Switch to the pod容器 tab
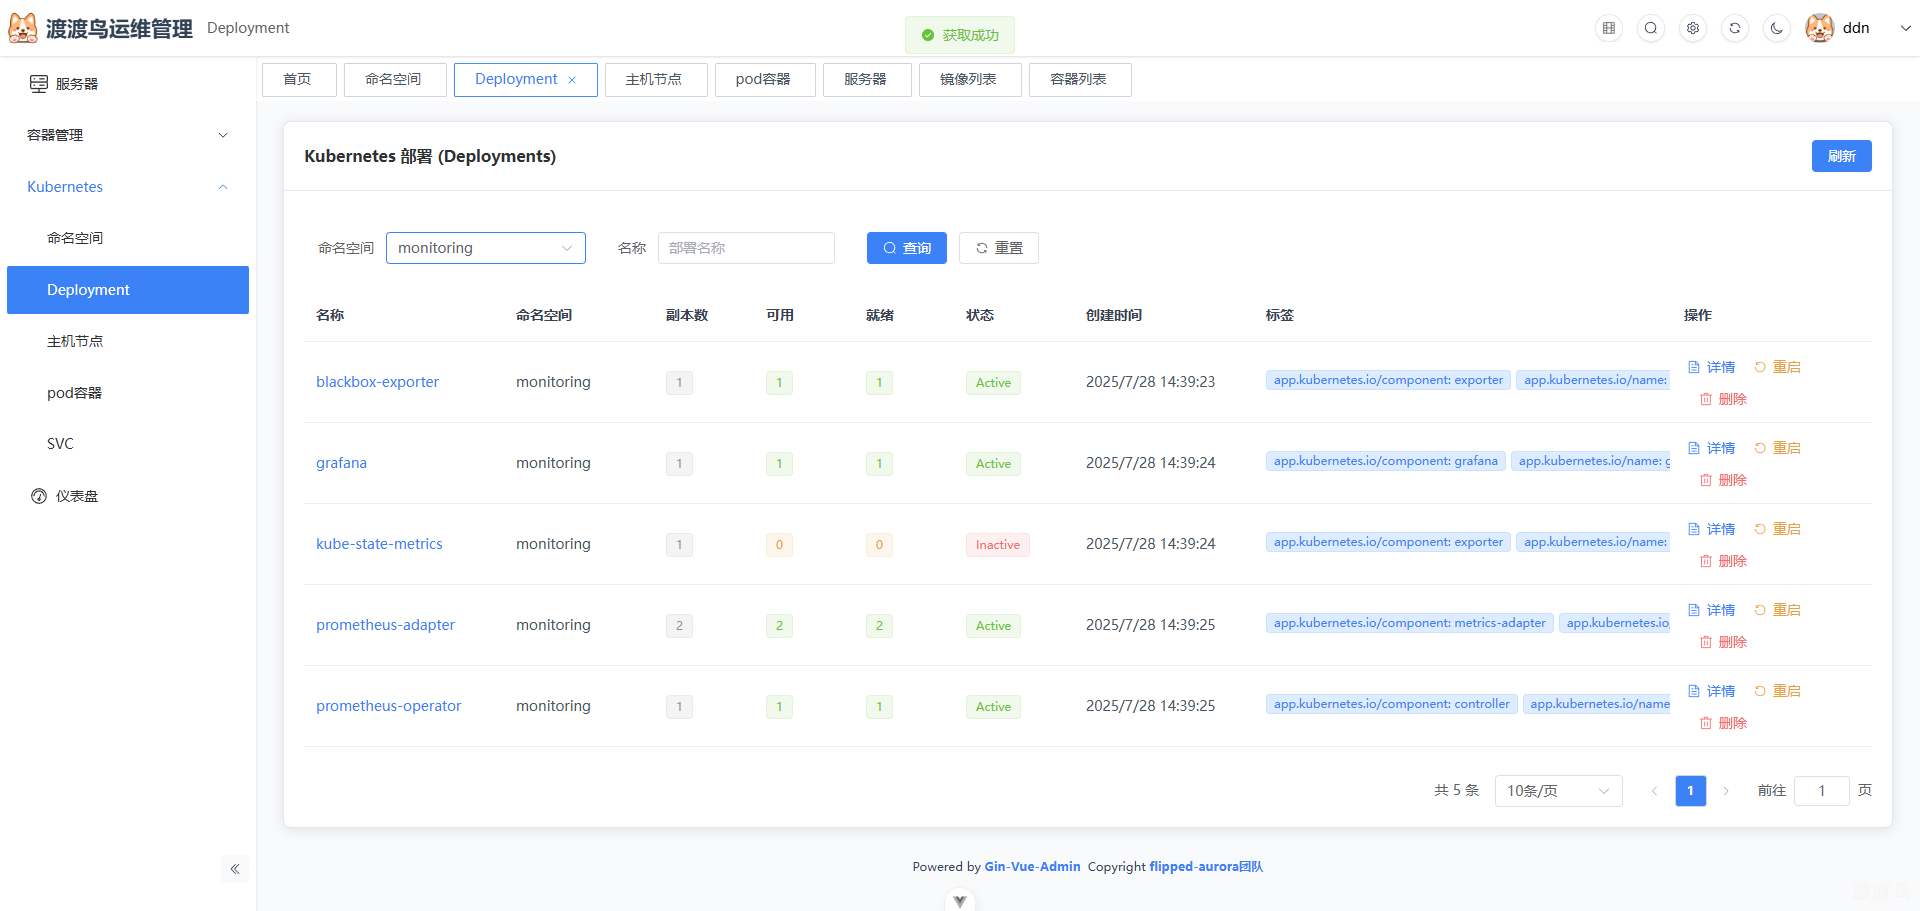The width and height of the screenshot is (1920, 911). (765, 79)
